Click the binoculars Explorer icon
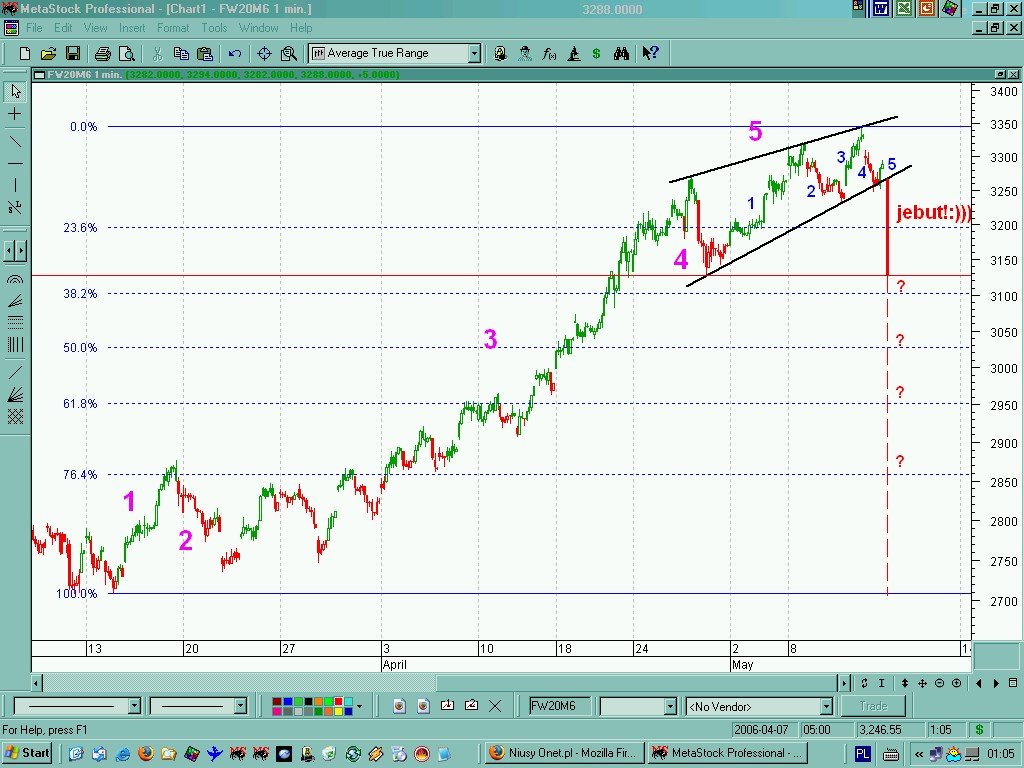The height and width of the screenshot is (768, 1024). point(621,53)
